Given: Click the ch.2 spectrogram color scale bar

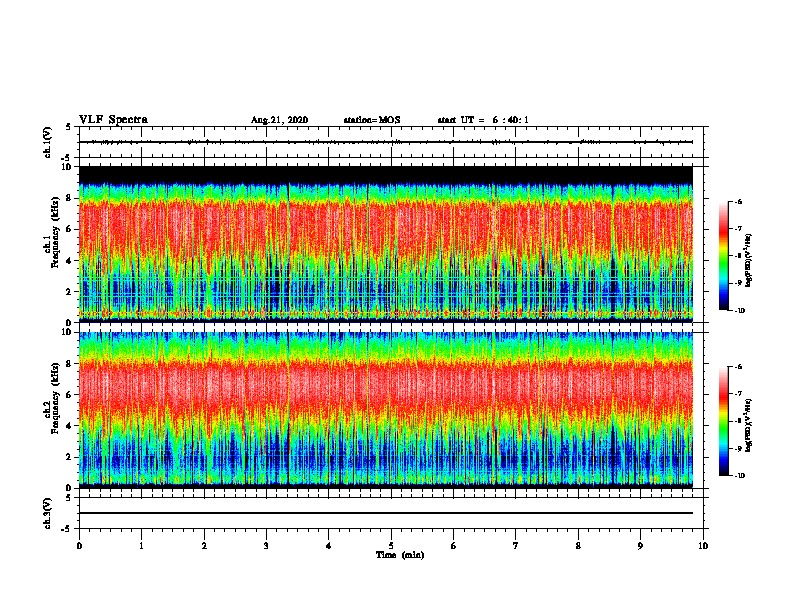Looking at the screenshot, I should tap(724, 421).
